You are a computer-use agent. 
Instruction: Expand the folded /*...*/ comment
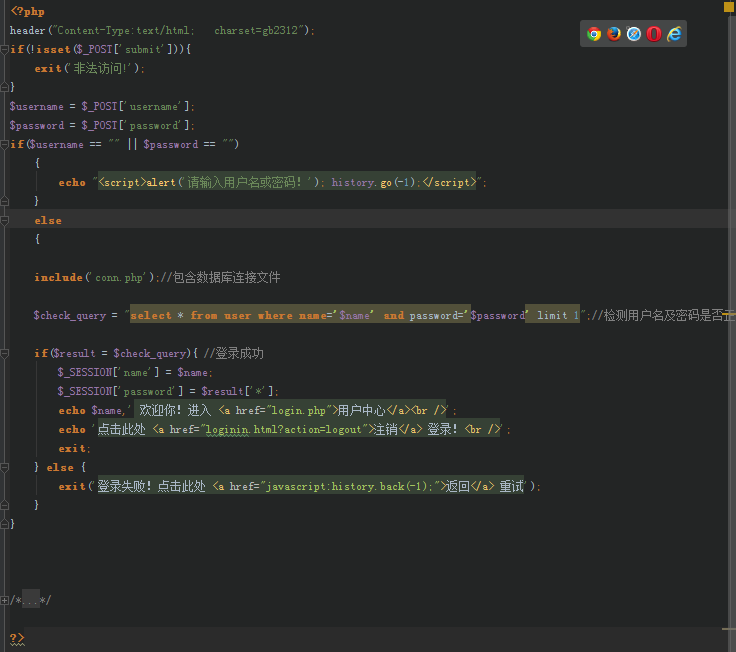(x=4, y=600)
